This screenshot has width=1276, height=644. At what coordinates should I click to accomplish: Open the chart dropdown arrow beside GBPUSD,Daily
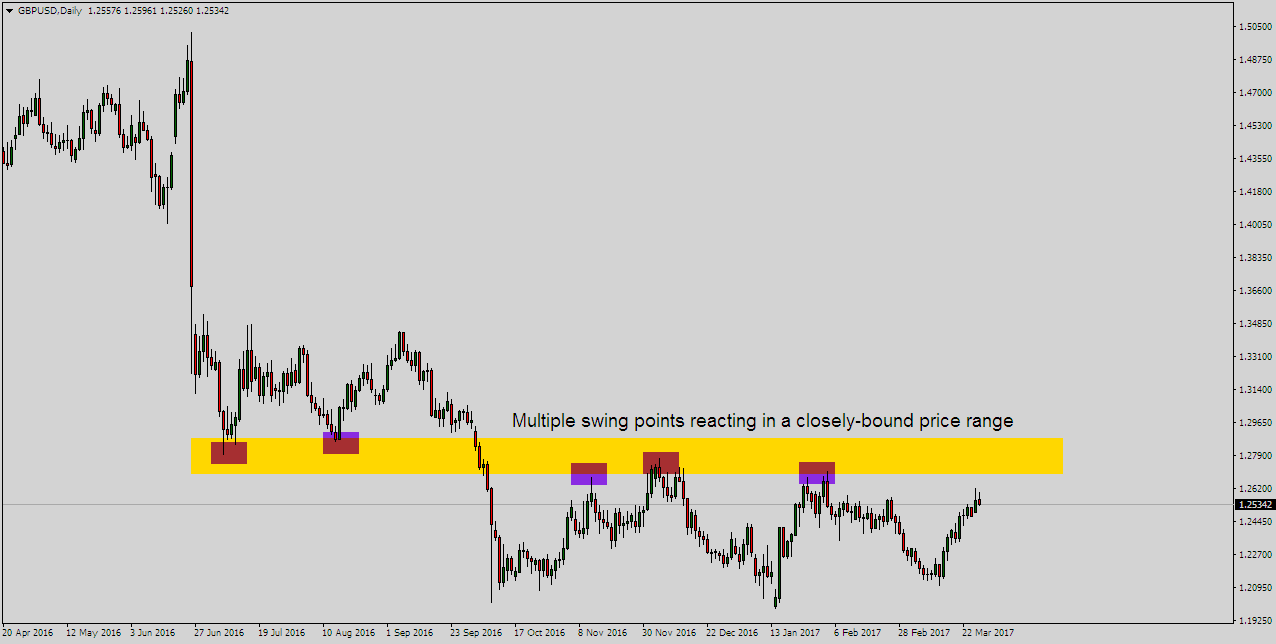pyautogui.click(x=9, y=10)
